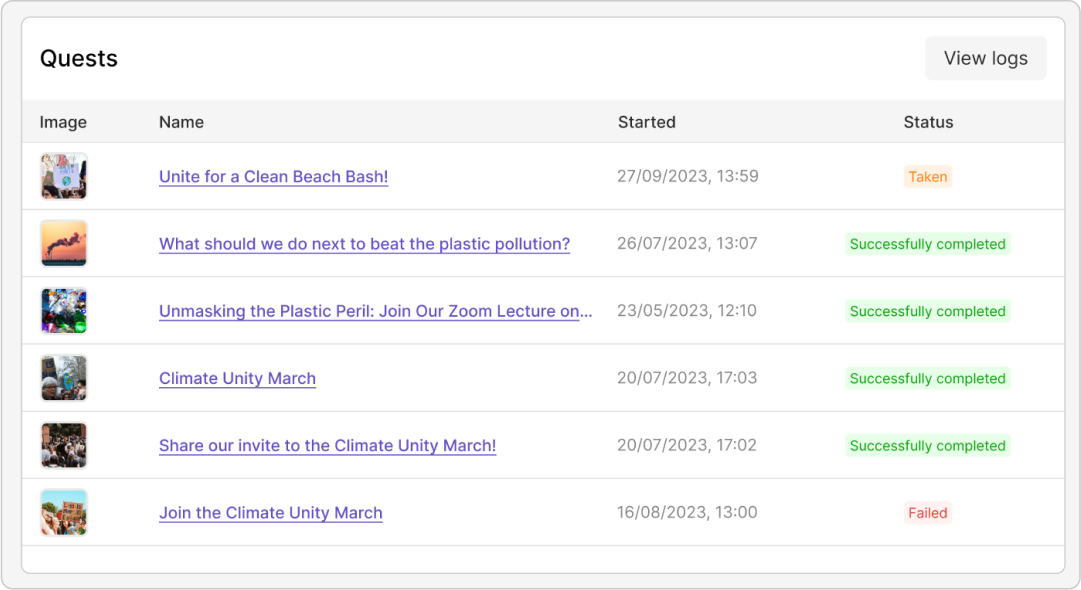Open Share our invite to Climate Unity March
1081x590 pixels.
tap(327, 445)
